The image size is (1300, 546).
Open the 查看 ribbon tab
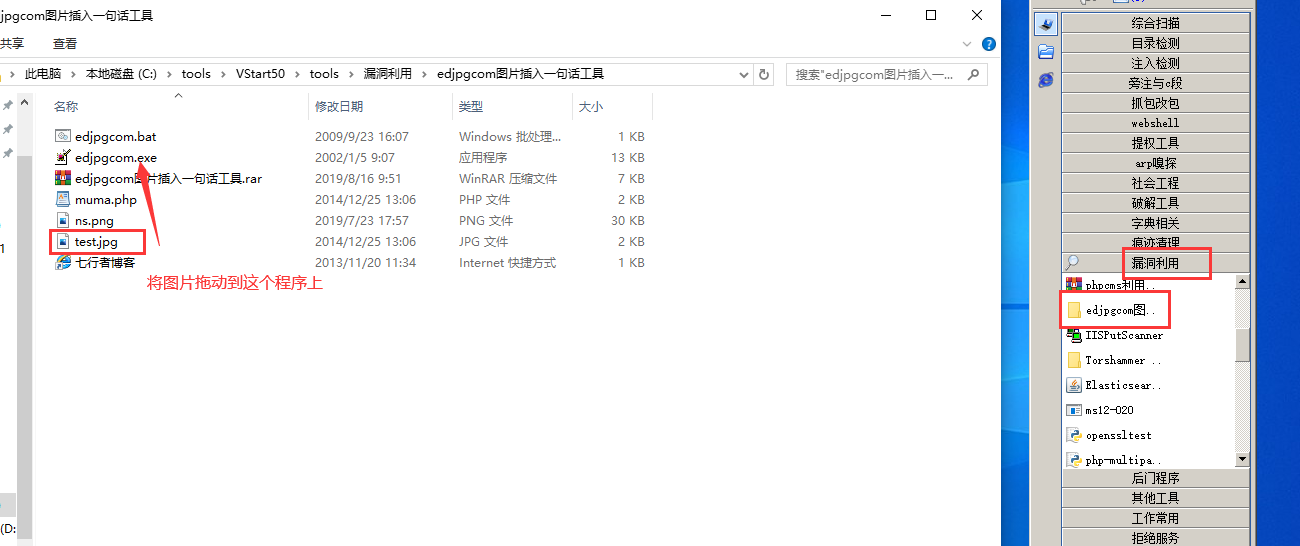point(65,44)
